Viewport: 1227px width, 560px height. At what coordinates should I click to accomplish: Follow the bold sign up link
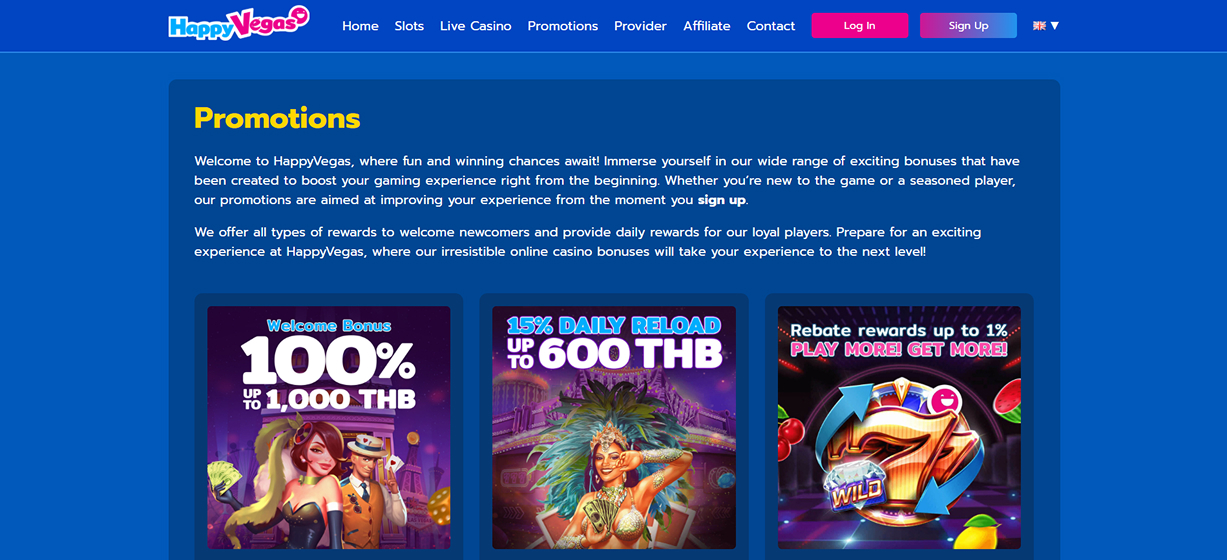[x=722, y=200]
